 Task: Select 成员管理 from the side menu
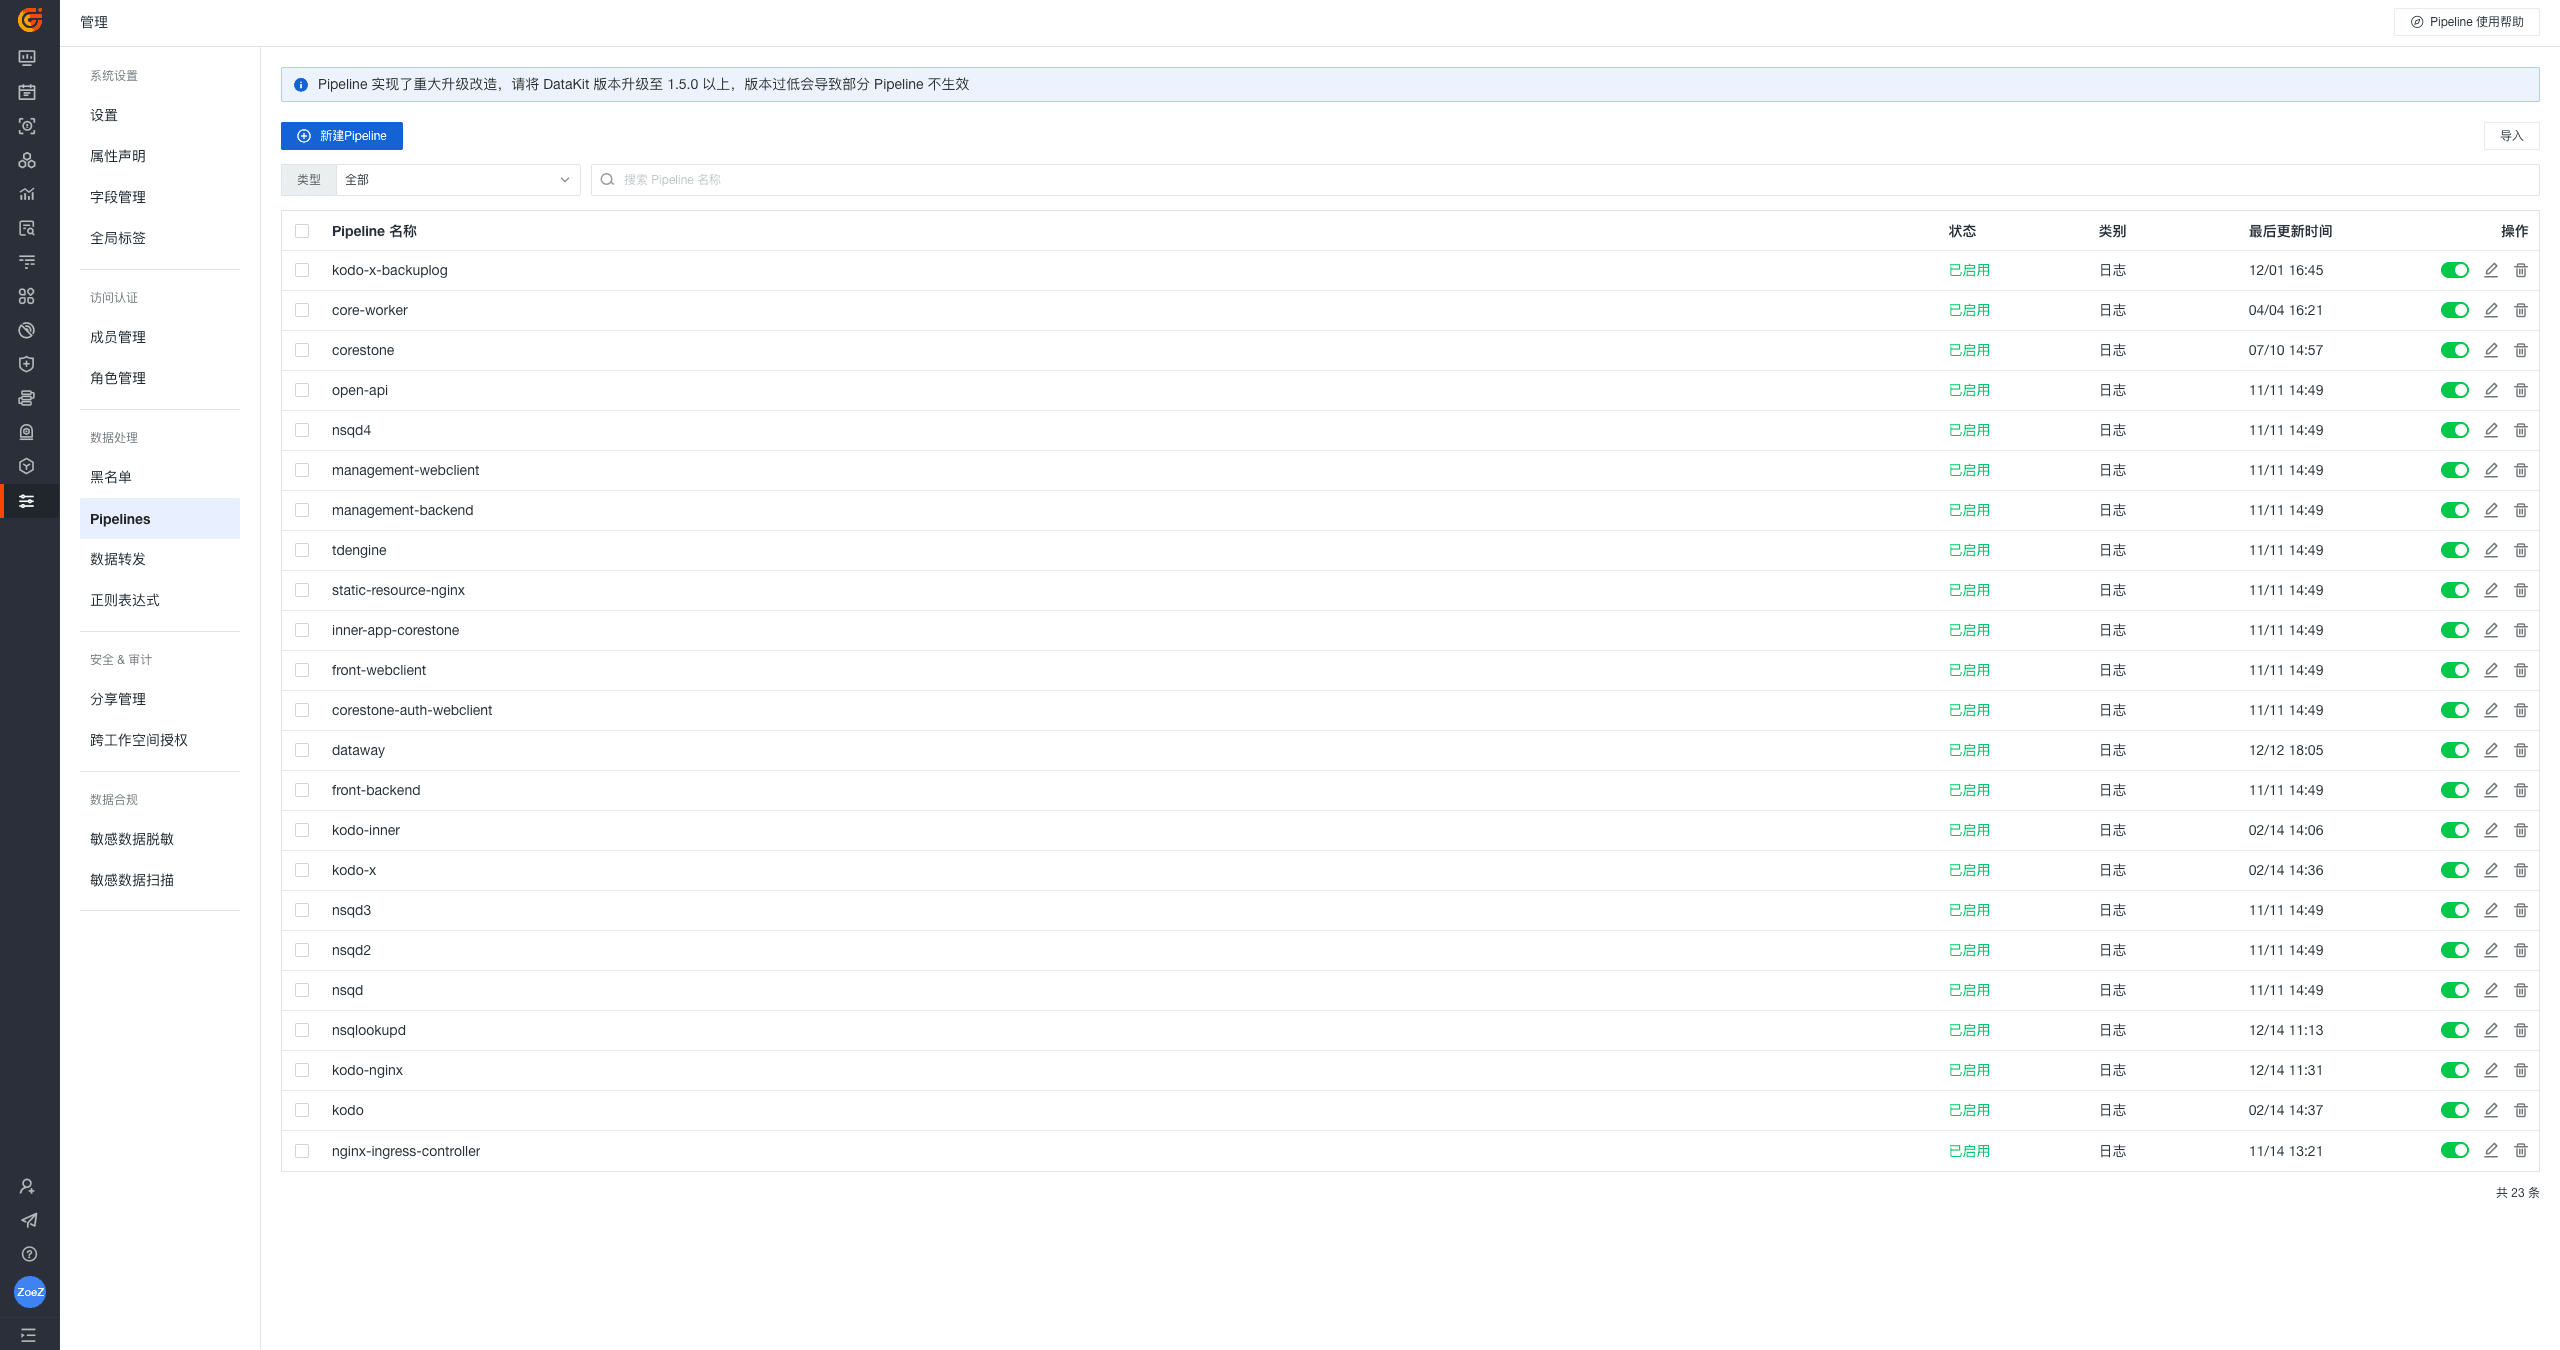pos(118,337)
